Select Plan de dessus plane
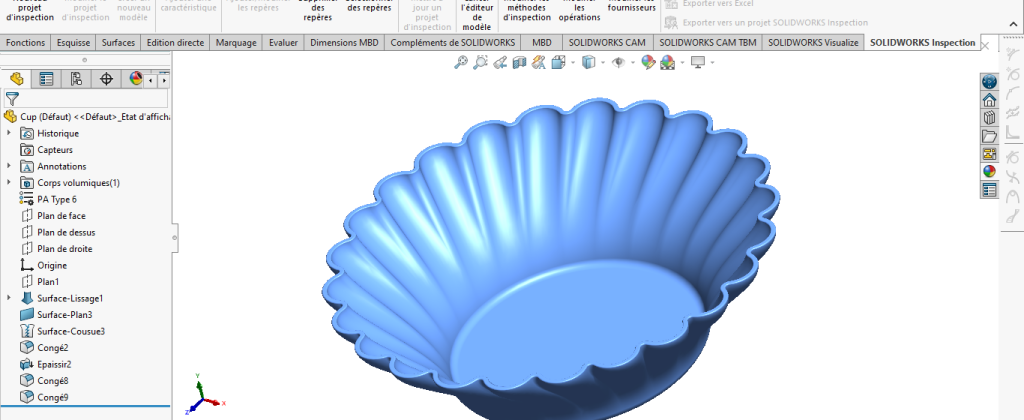This screenshot has height=420, width=1024. (x=57, y=232)
